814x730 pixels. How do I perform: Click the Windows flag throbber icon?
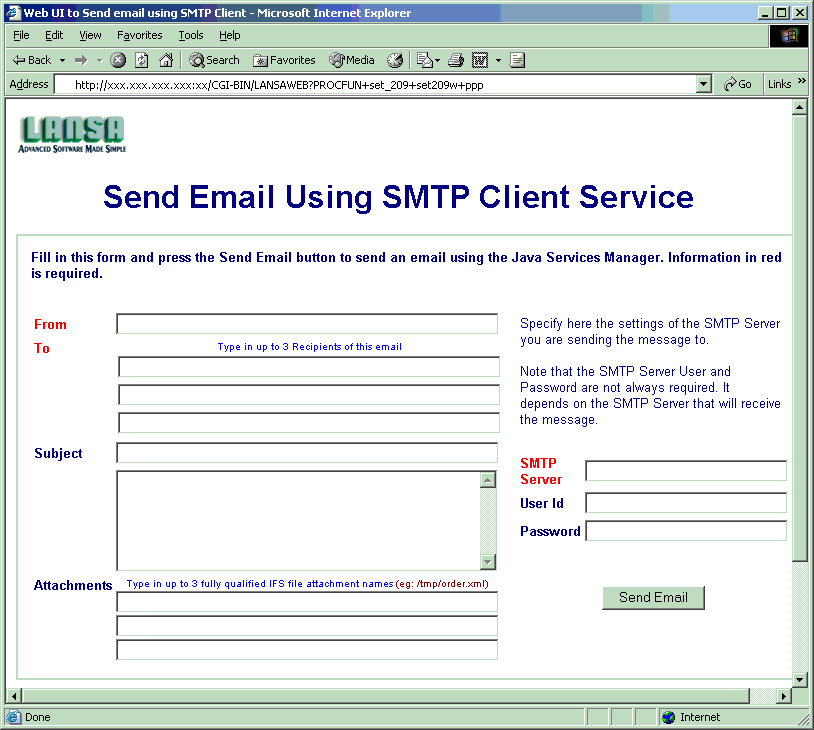click(x=789, y=35)
